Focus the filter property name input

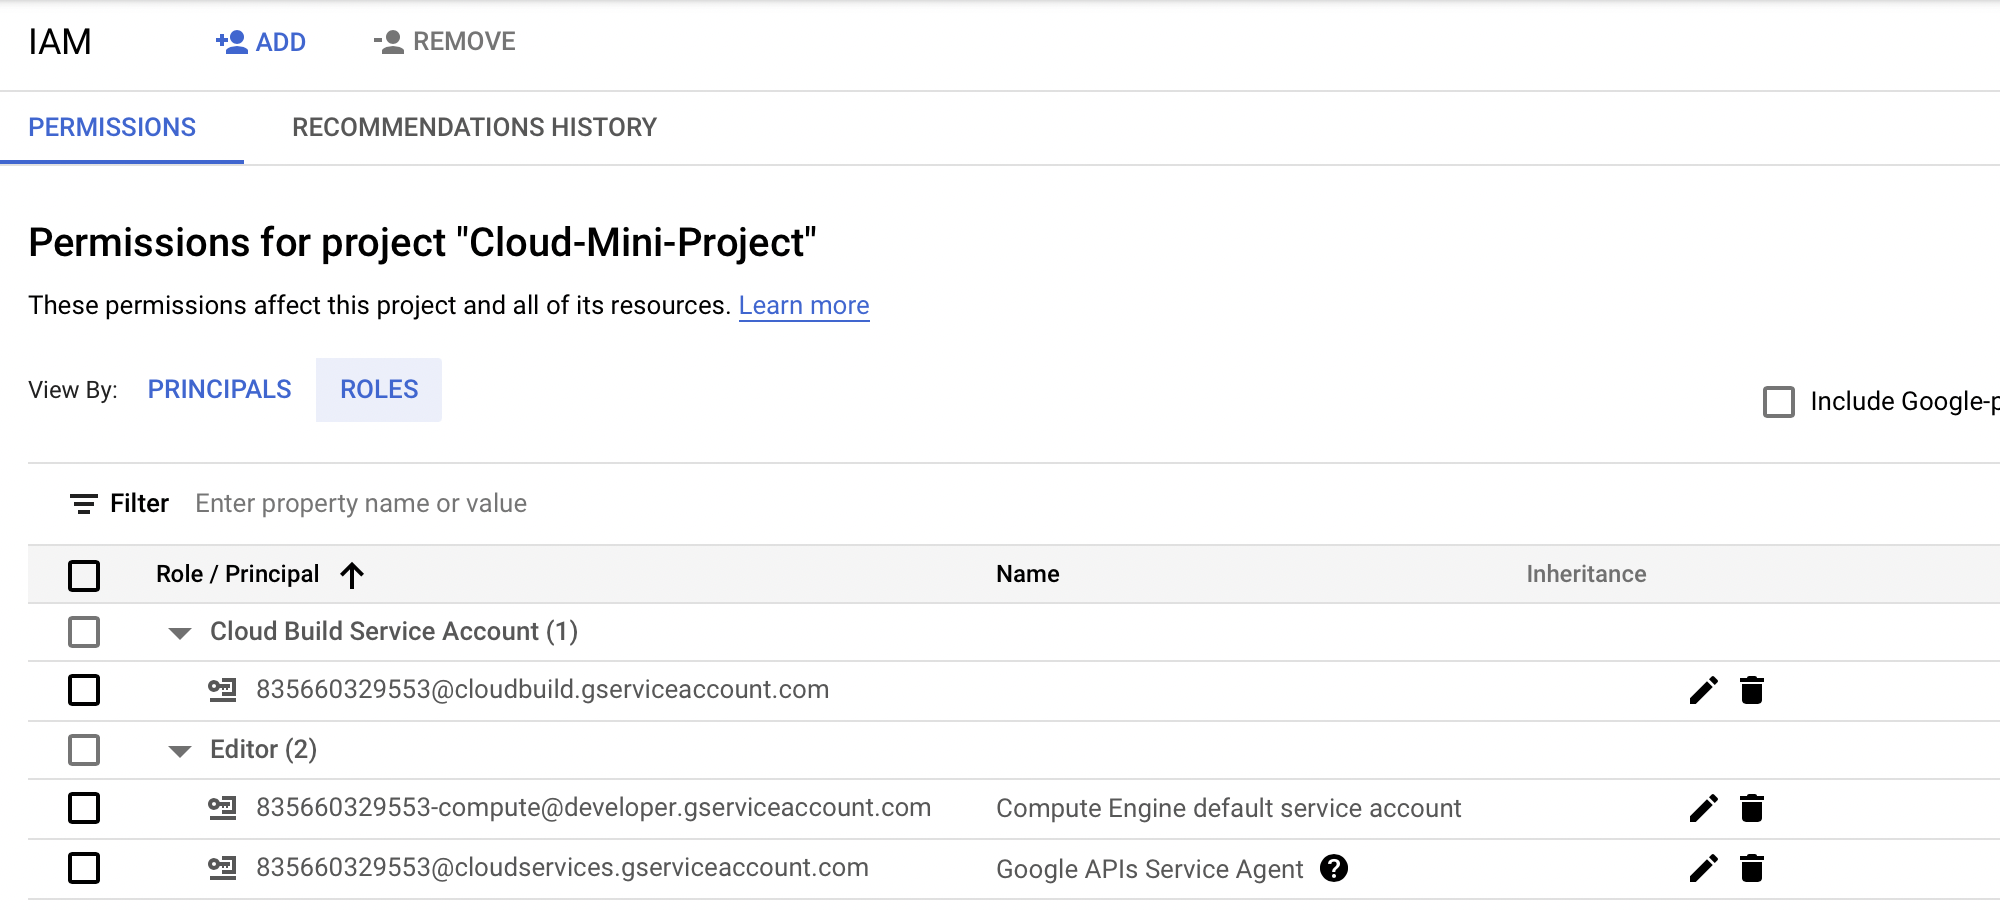pos(361,503)
